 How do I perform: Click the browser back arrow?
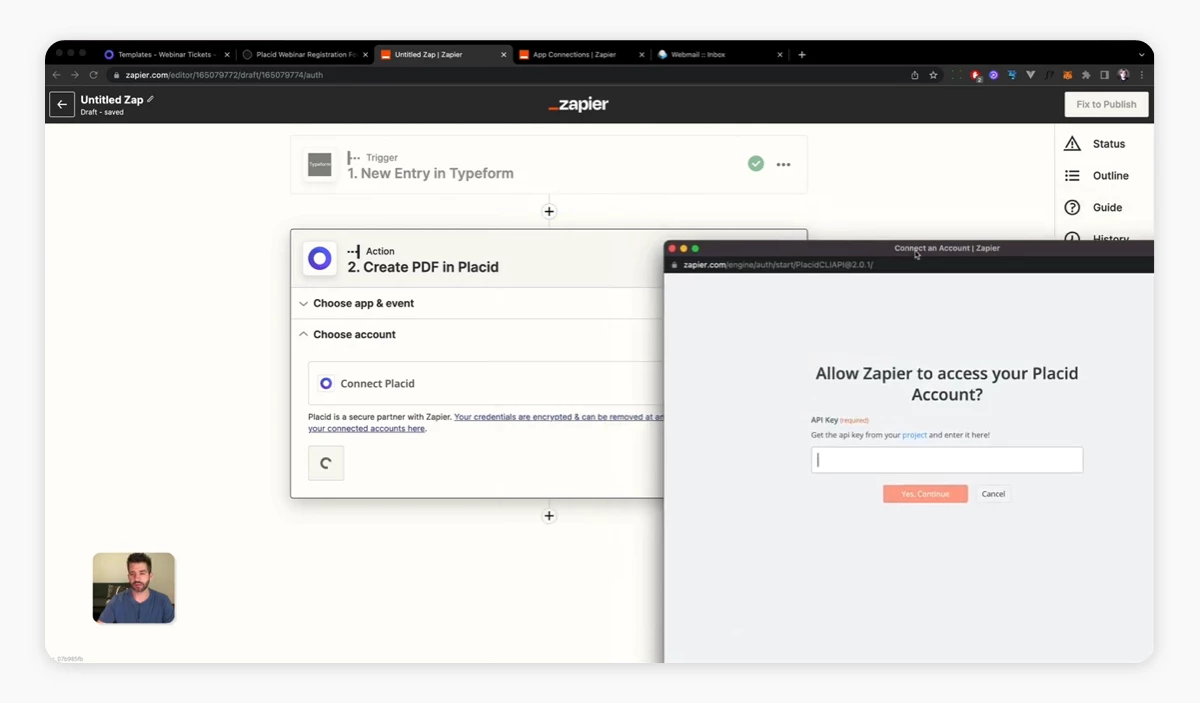coord(57,75)
